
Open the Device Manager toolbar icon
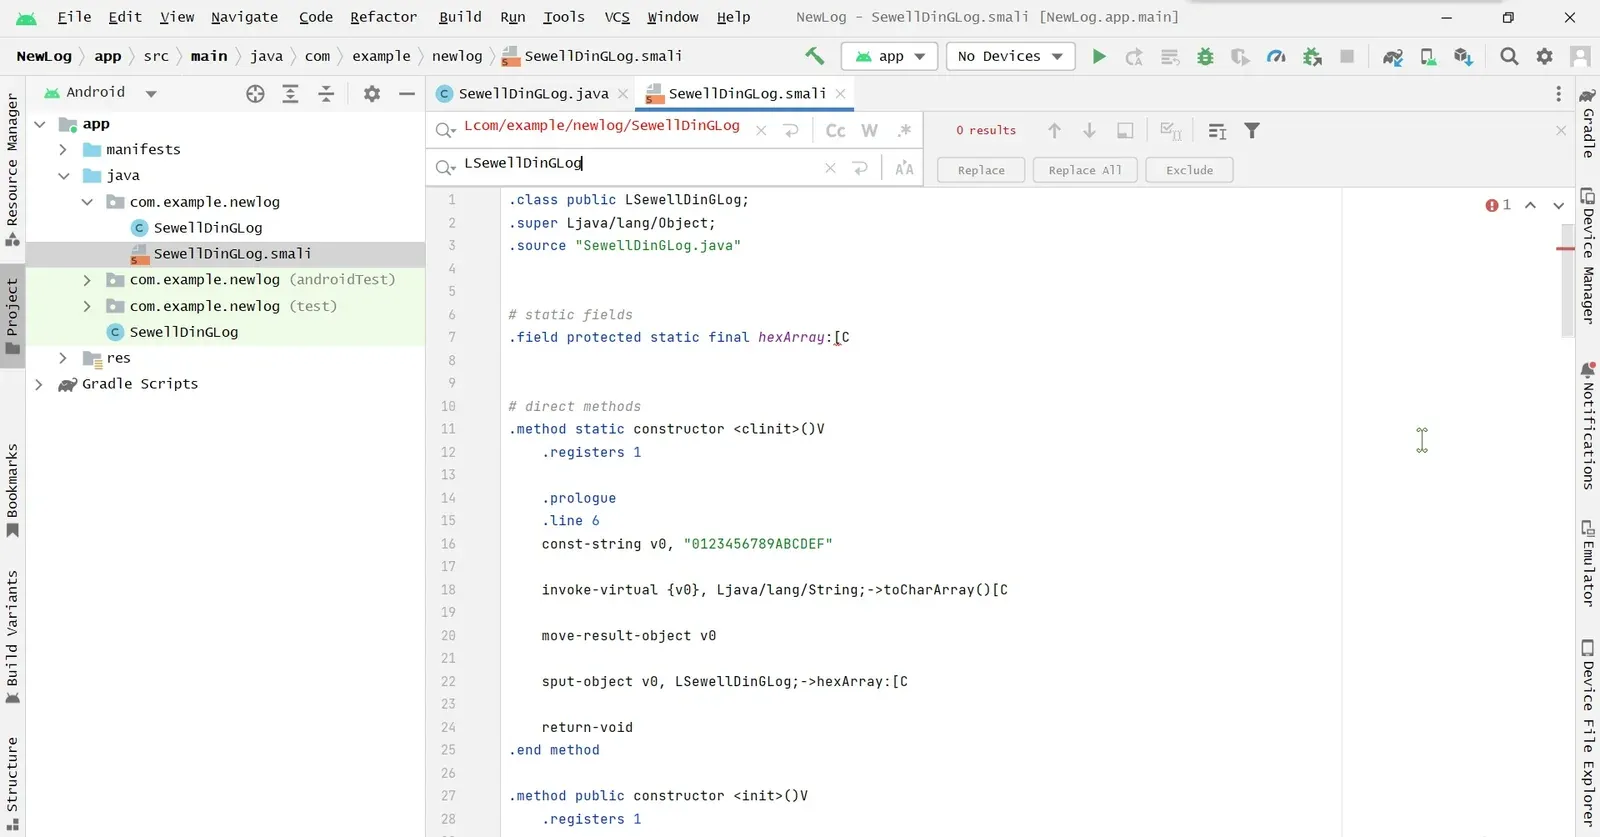(x=1429, y=57)
